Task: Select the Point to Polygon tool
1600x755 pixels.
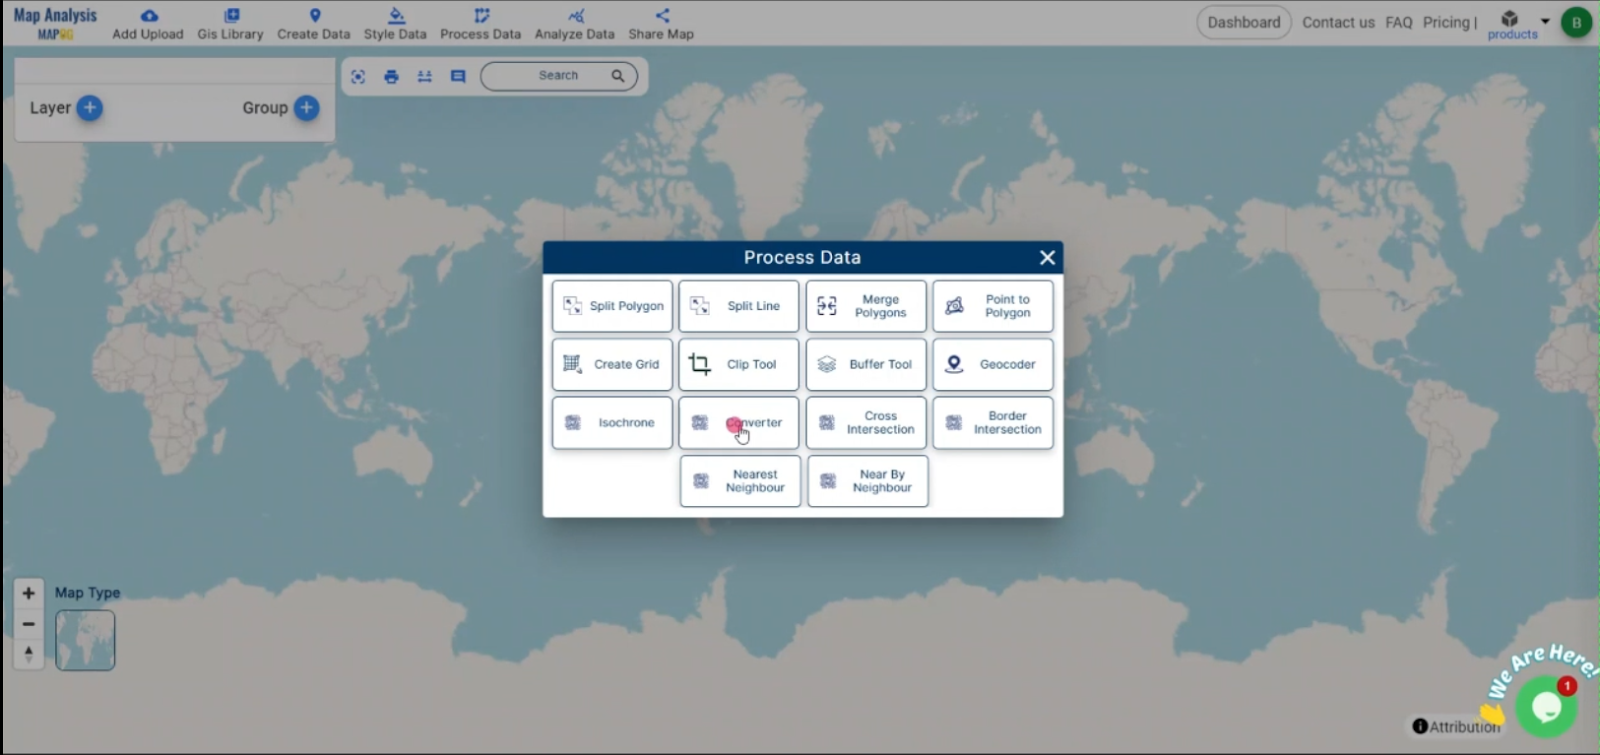Action: [x=993, y=306]
